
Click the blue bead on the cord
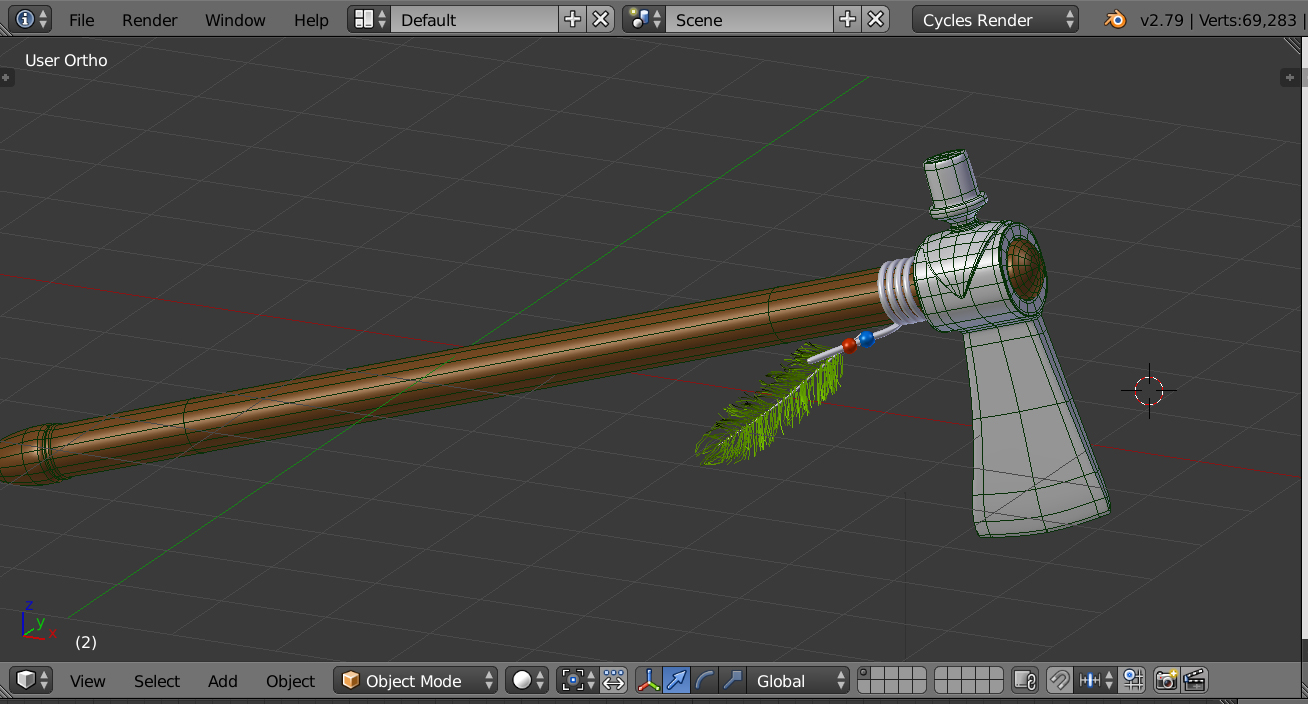[866, 339]
